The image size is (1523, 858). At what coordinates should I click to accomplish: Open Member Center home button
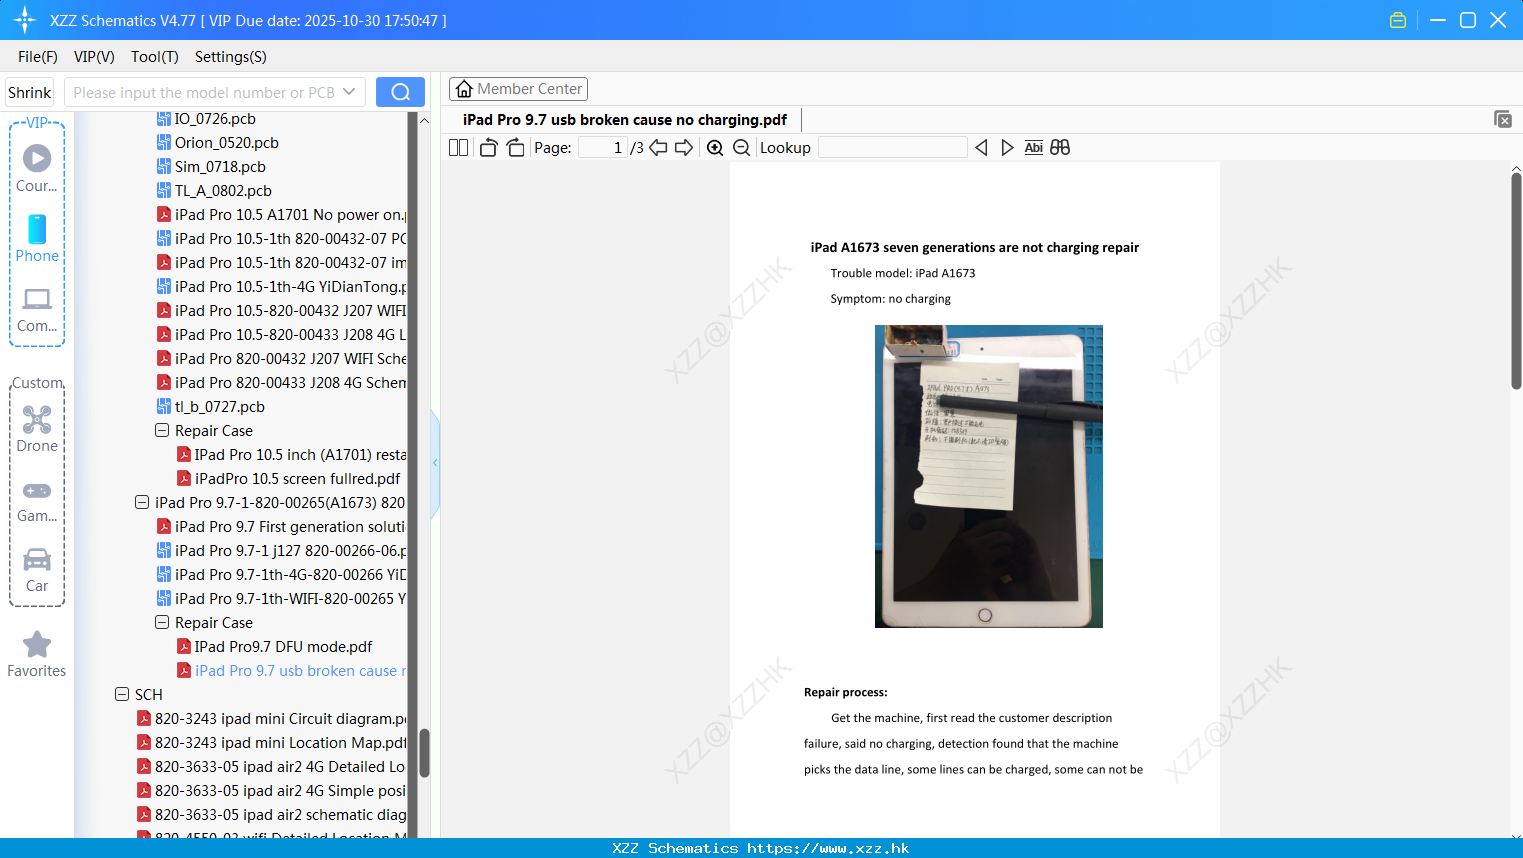(x=518, y=89)
